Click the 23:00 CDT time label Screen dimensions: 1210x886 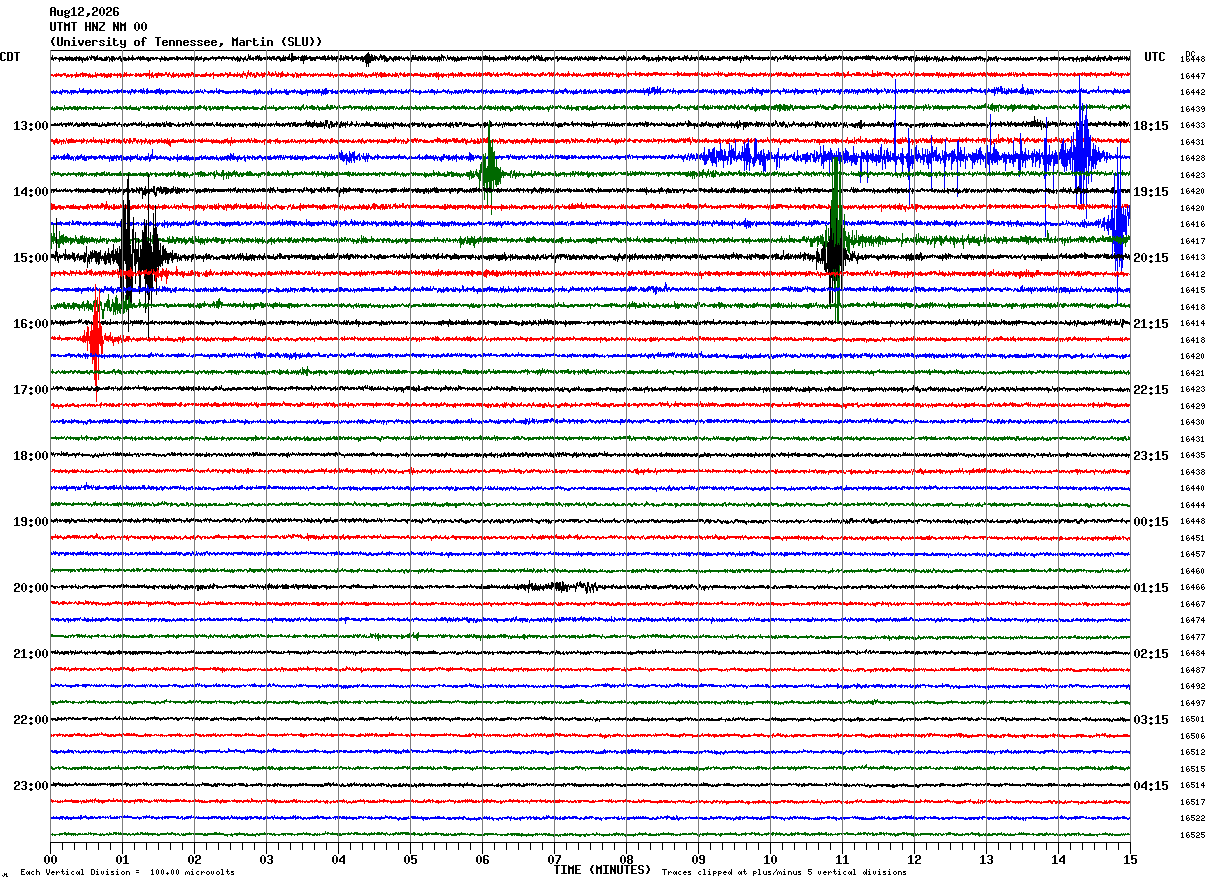coord(30,785)
